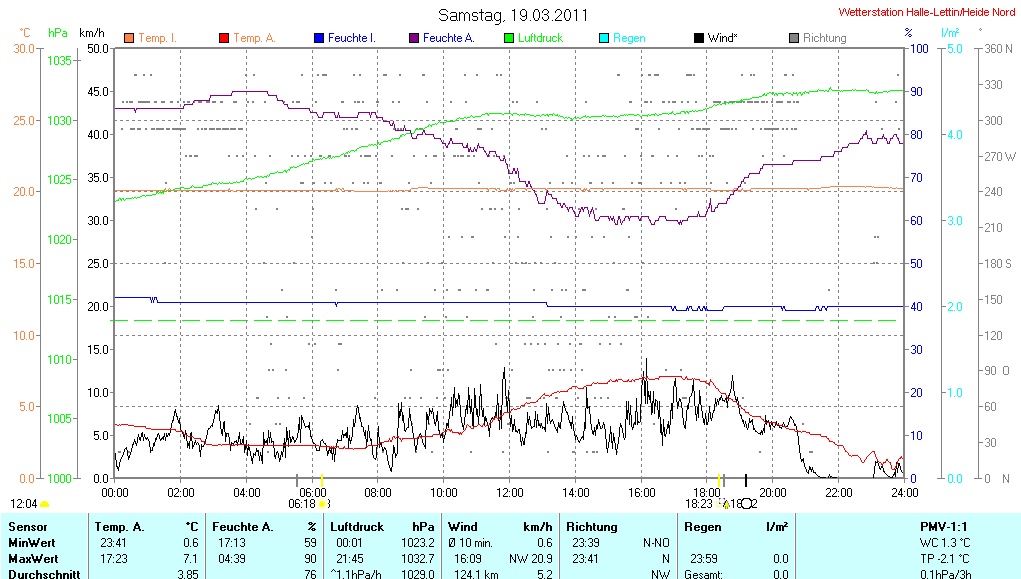Click the red Temp. A. legend swatch
The image size is (1021, 579).
(223, 38)
